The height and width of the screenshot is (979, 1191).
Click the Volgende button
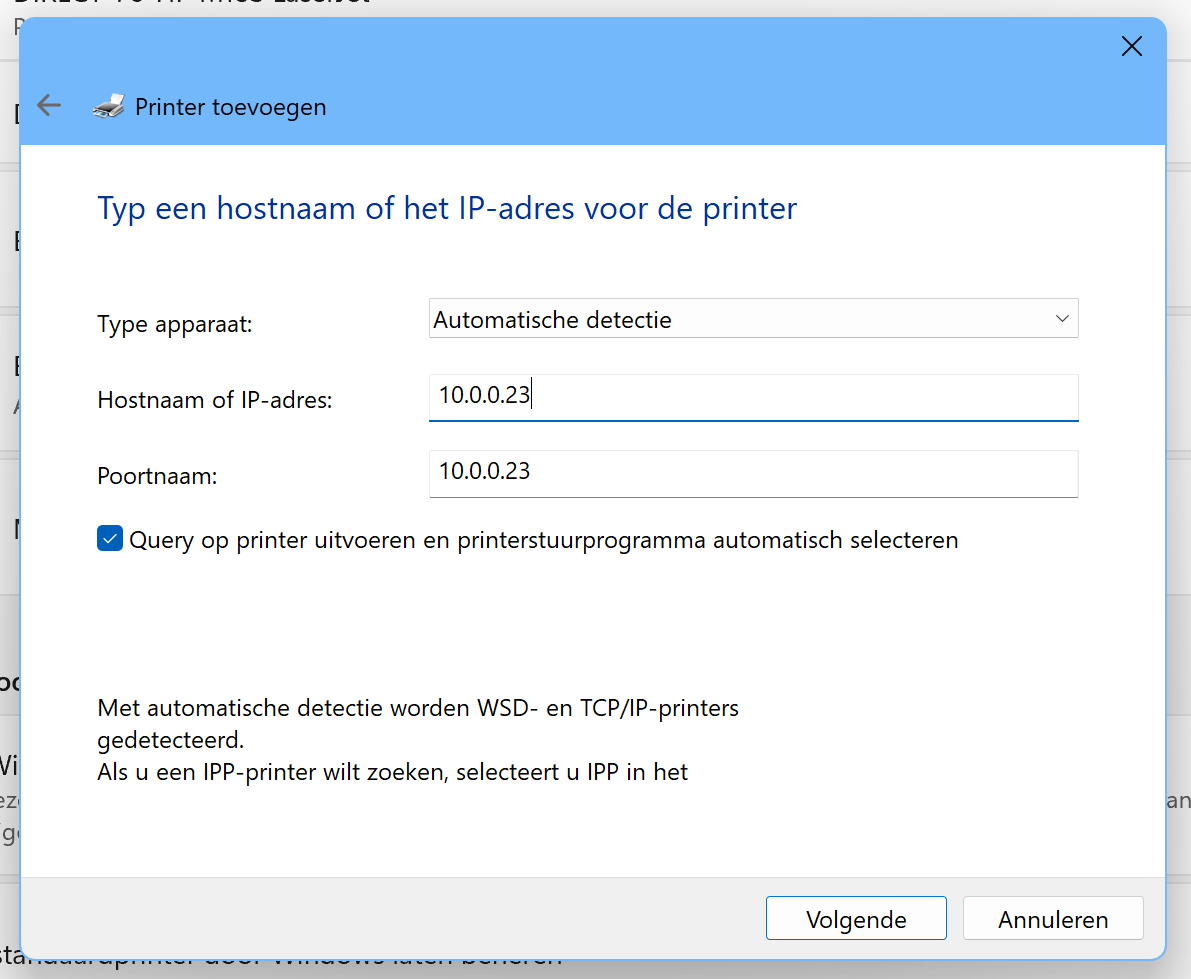[855, 919]
